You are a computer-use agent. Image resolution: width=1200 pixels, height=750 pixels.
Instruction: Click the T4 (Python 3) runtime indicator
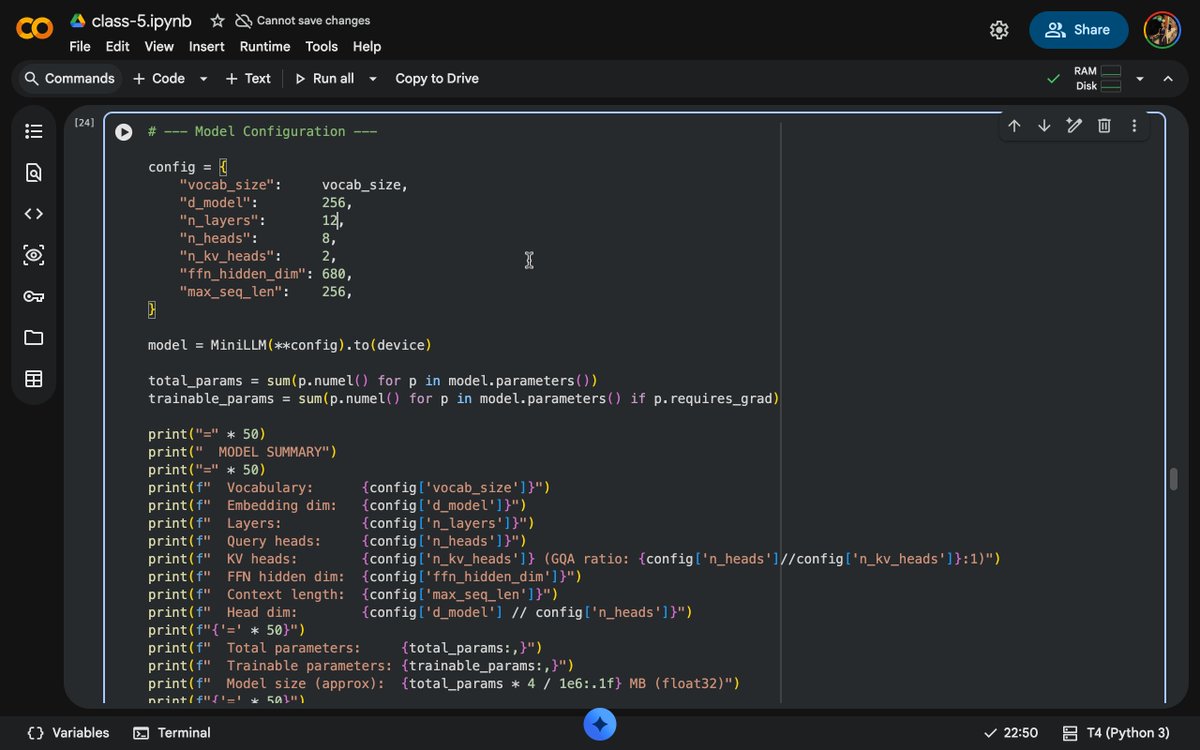1116,733
